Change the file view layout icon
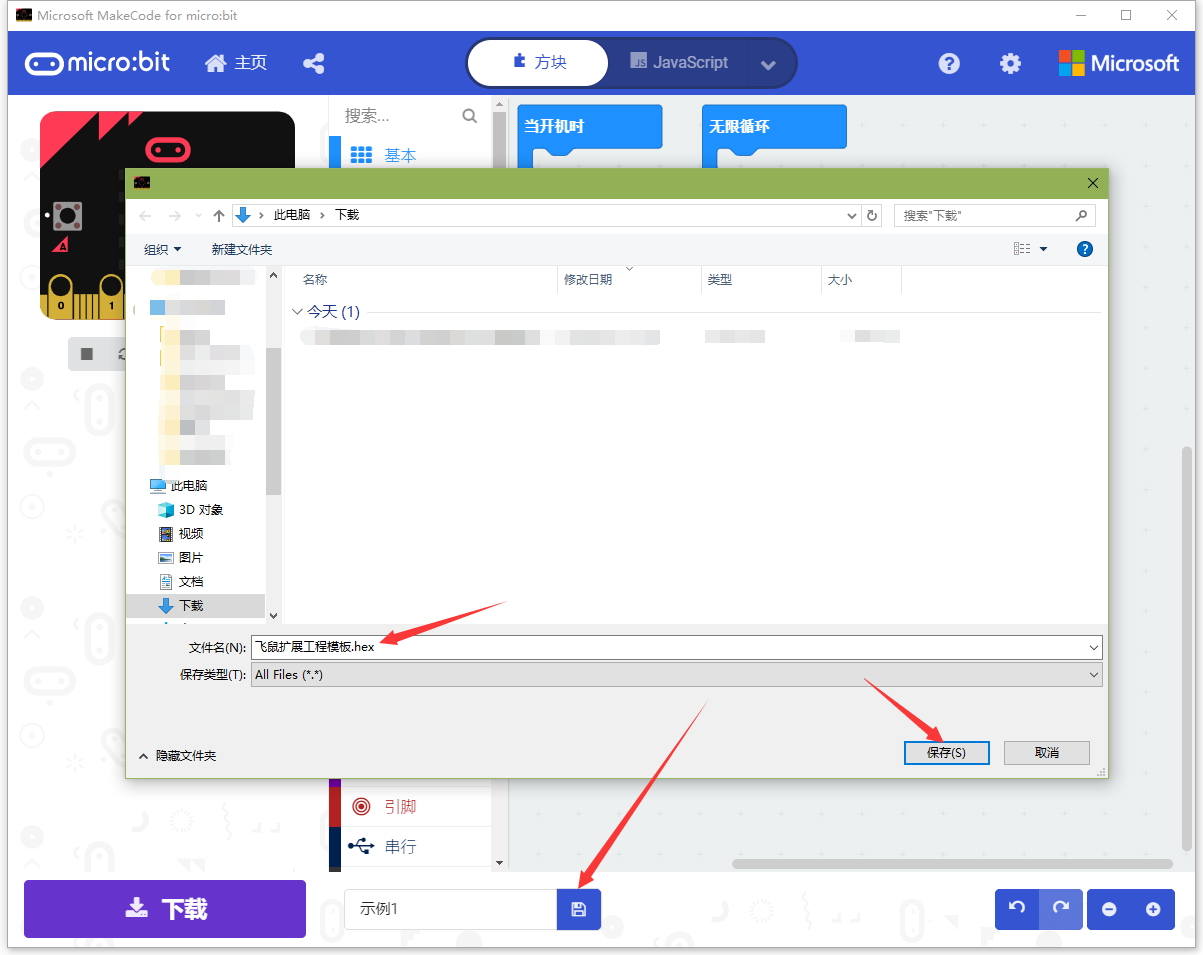 pyautogui.click(x=1021, y=249)
